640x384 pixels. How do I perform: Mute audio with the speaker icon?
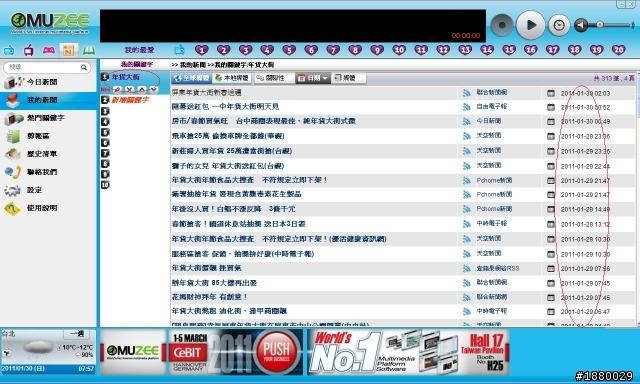[581, 25]
